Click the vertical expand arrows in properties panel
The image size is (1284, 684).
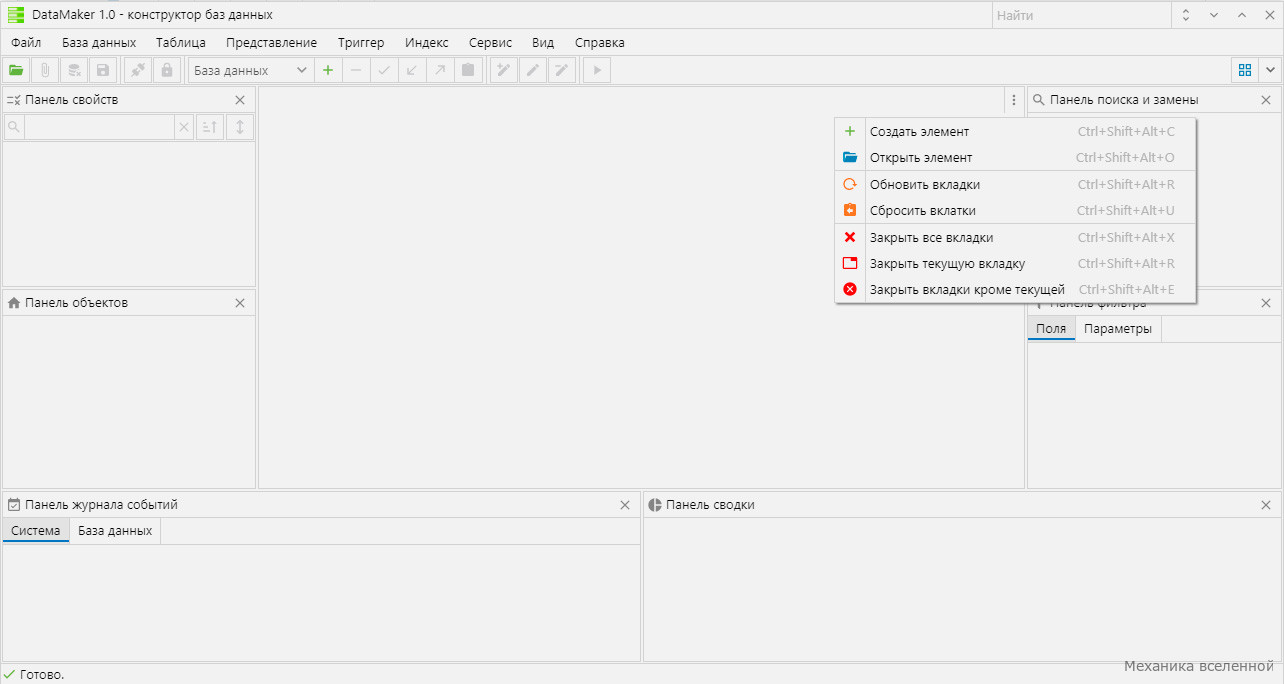coord(240,127)
